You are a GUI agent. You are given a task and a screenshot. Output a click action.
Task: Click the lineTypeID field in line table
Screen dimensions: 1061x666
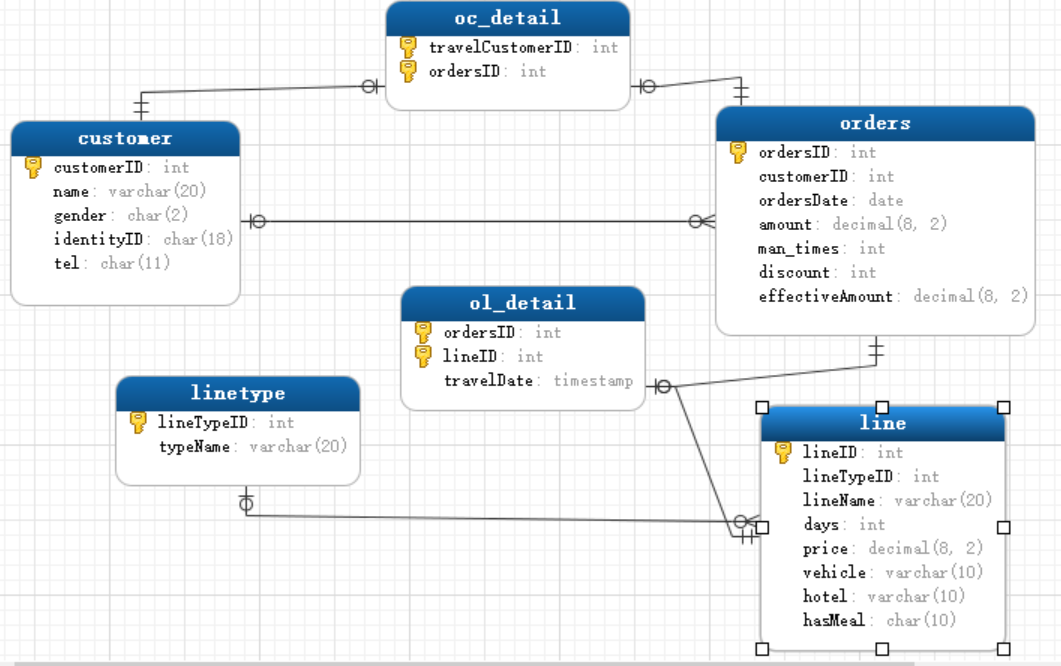pos(870,476)
